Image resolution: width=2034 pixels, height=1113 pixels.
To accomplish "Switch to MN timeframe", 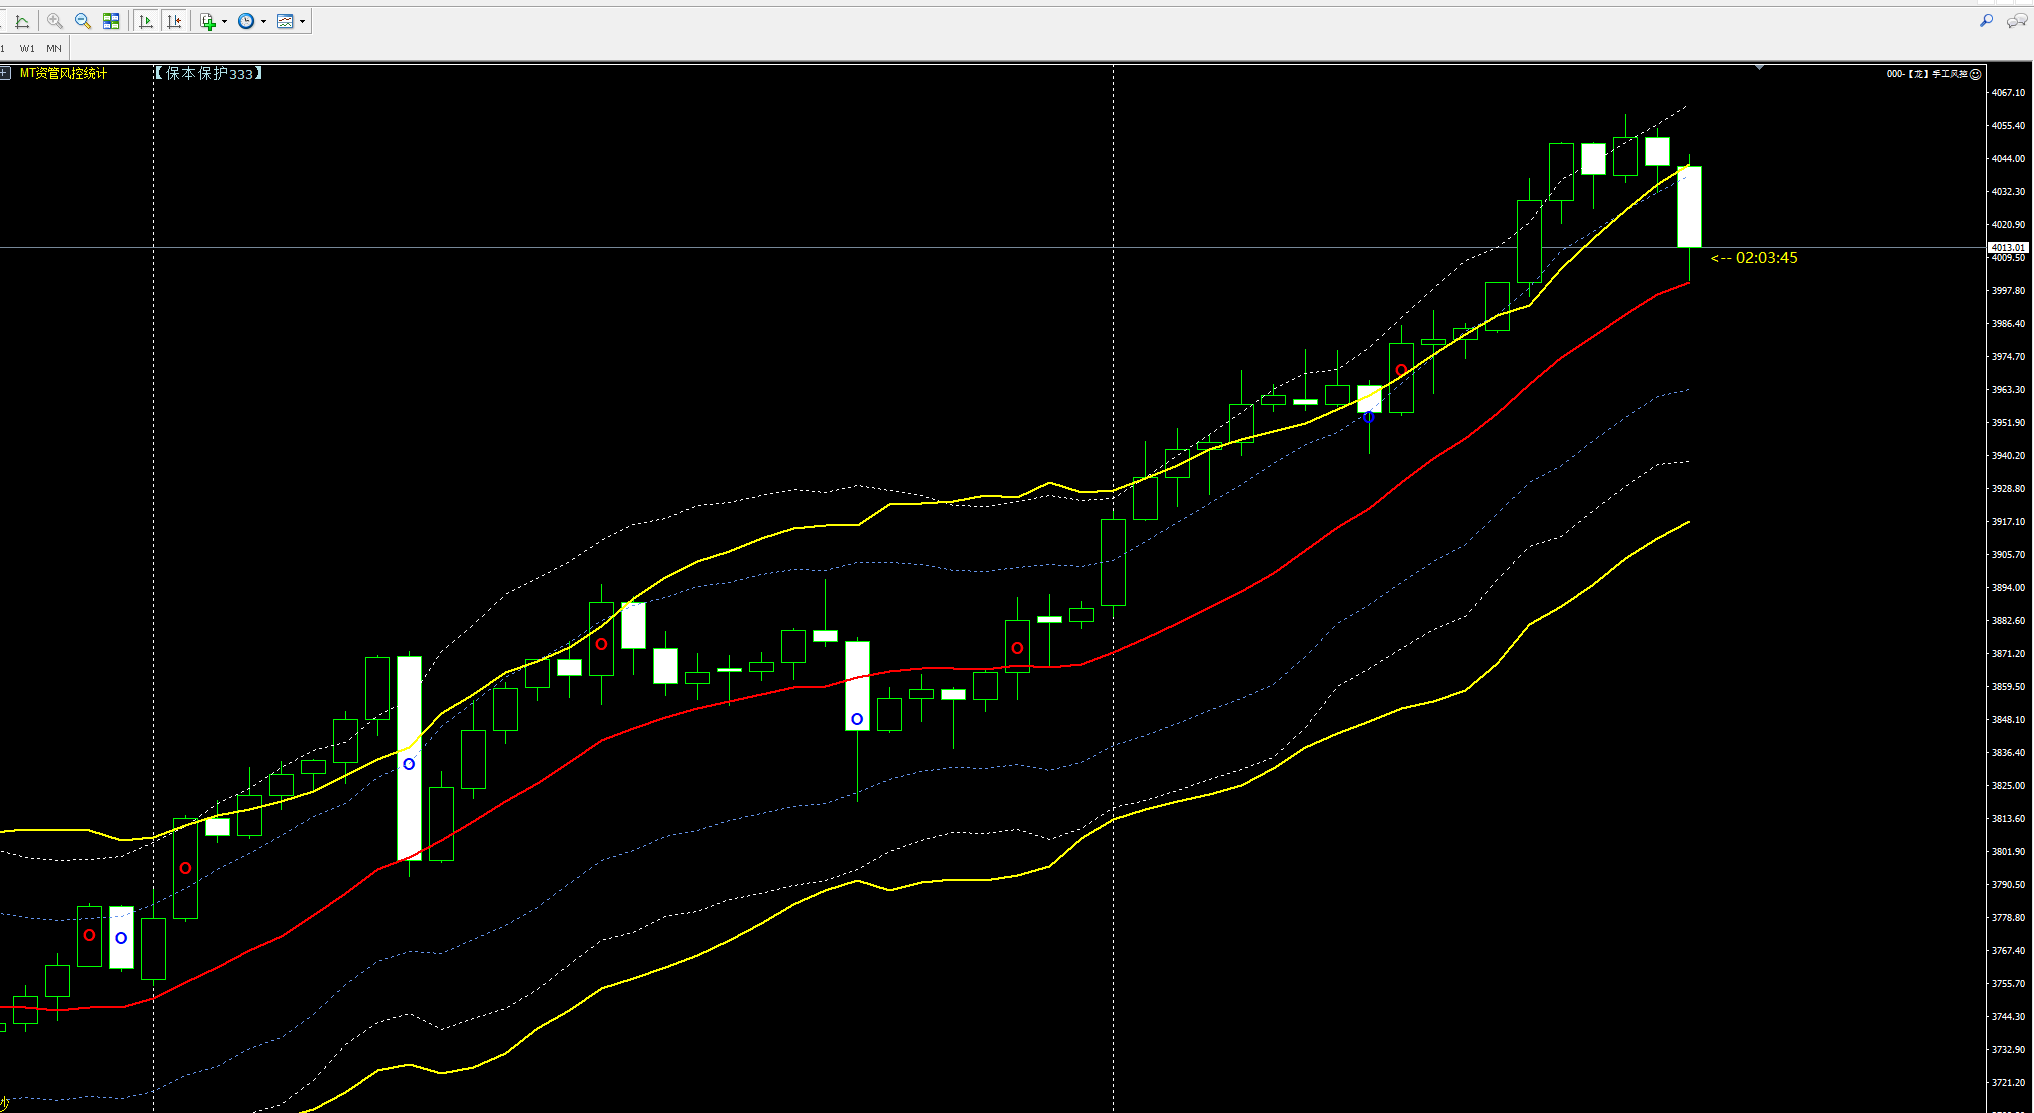I will [54, 48].
